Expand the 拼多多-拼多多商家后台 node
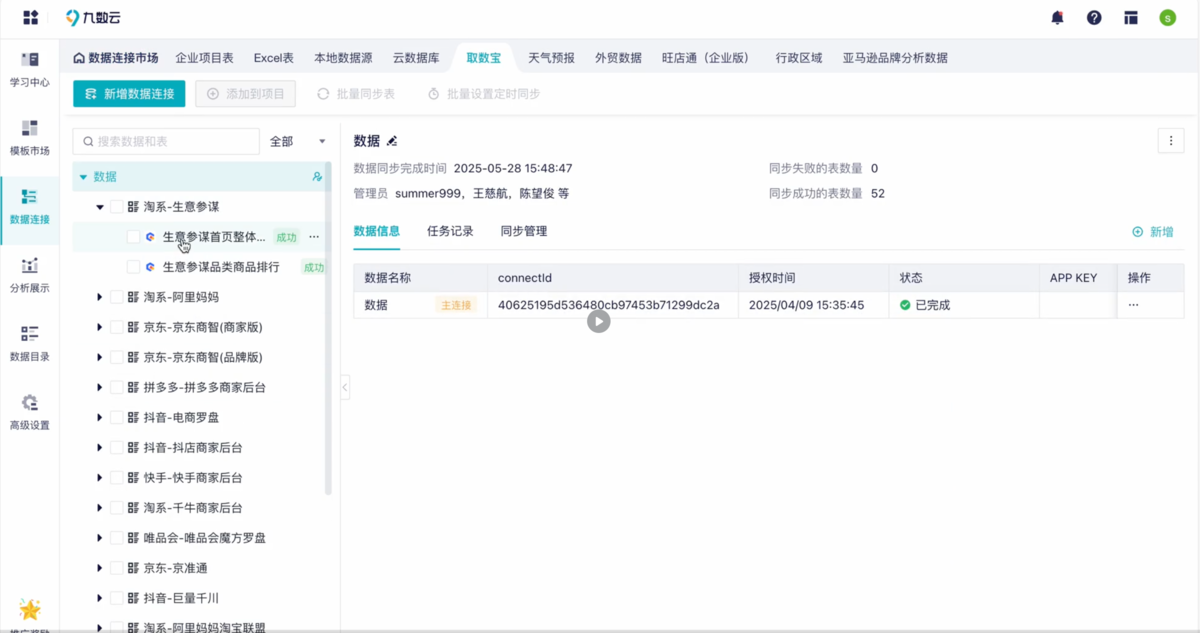 pos(100,387)
